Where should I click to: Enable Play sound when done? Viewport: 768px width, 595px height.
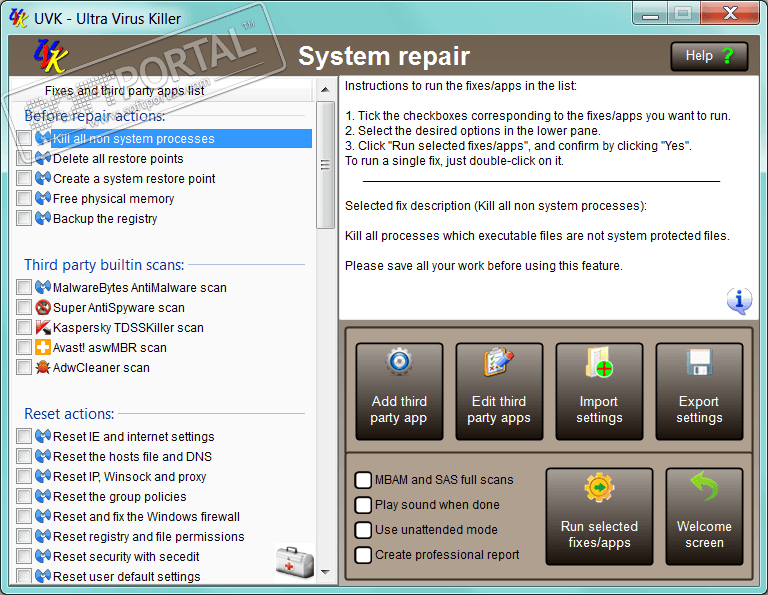363,505
